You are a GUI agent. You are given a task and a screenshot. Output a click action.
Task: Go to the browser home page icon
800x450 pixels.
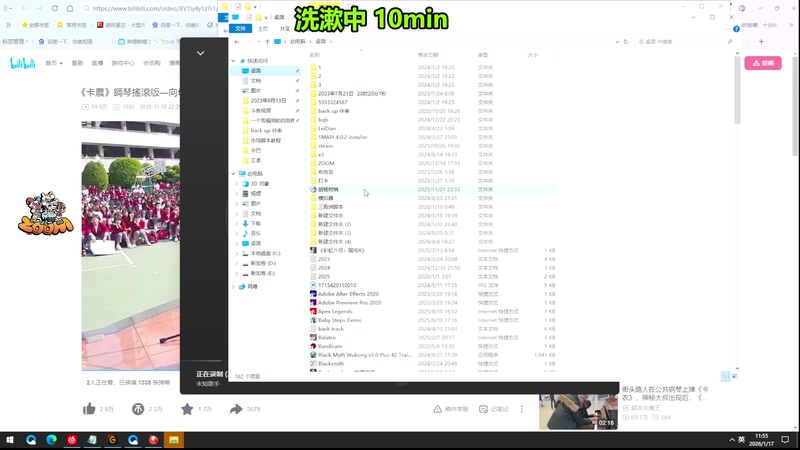pos(70,9)
